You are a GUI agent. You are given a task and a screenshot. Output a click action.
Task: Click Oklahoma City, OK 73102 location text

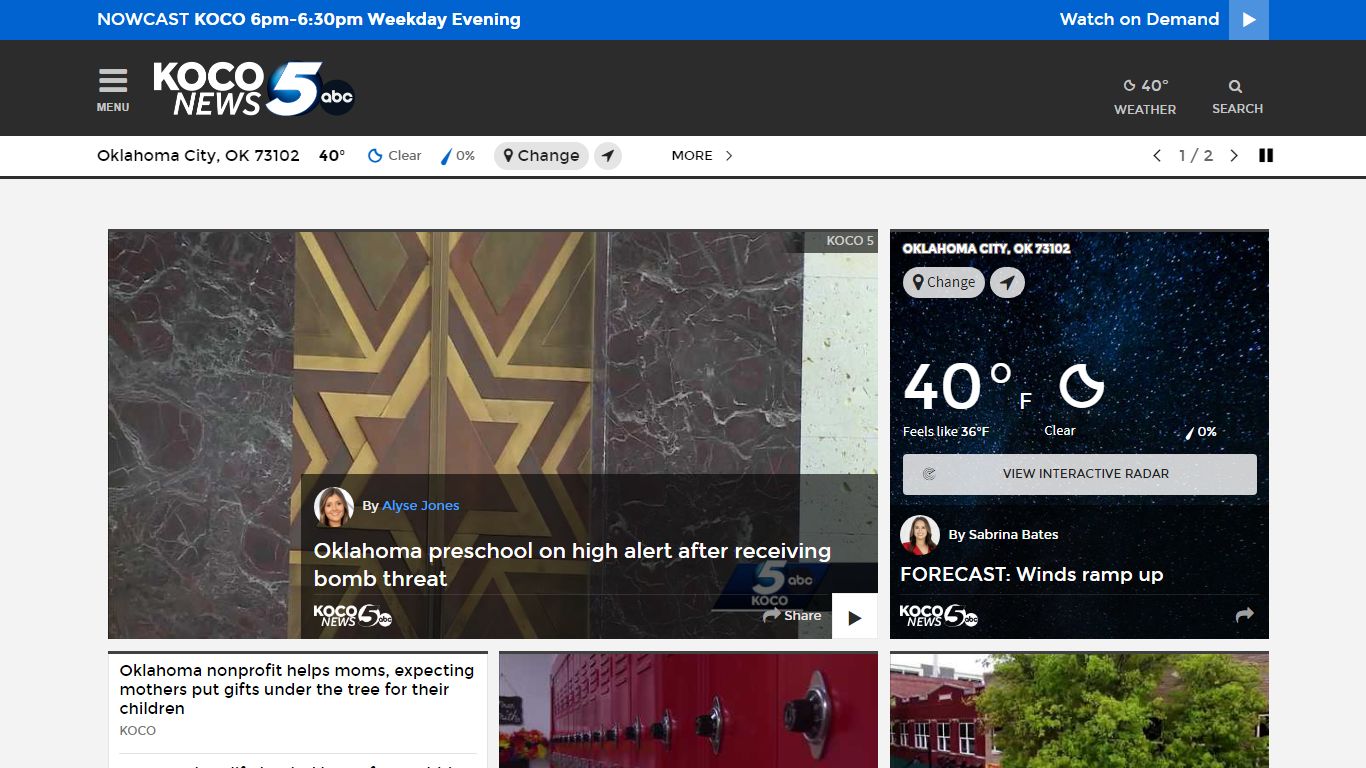coord(198,156)
